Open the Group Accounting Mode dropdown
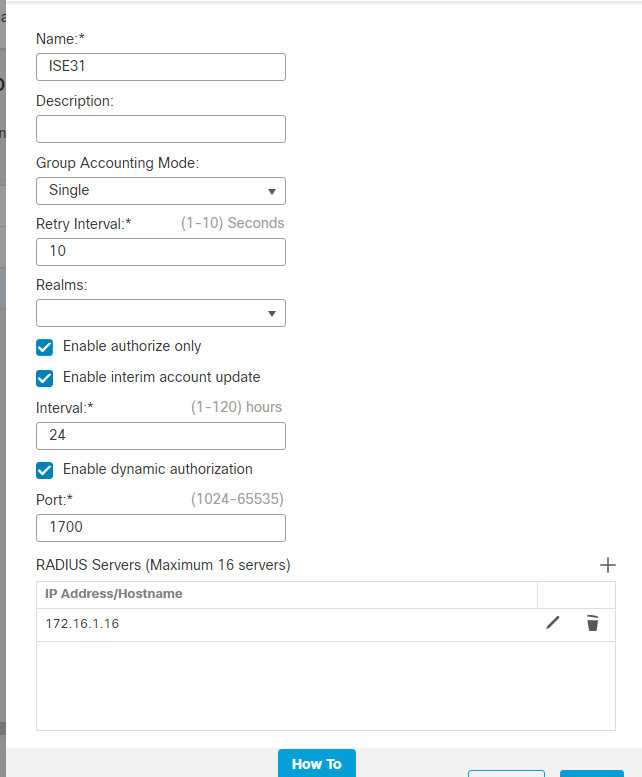The width and height of the screenshot is (642, 777). coord(161,191)
